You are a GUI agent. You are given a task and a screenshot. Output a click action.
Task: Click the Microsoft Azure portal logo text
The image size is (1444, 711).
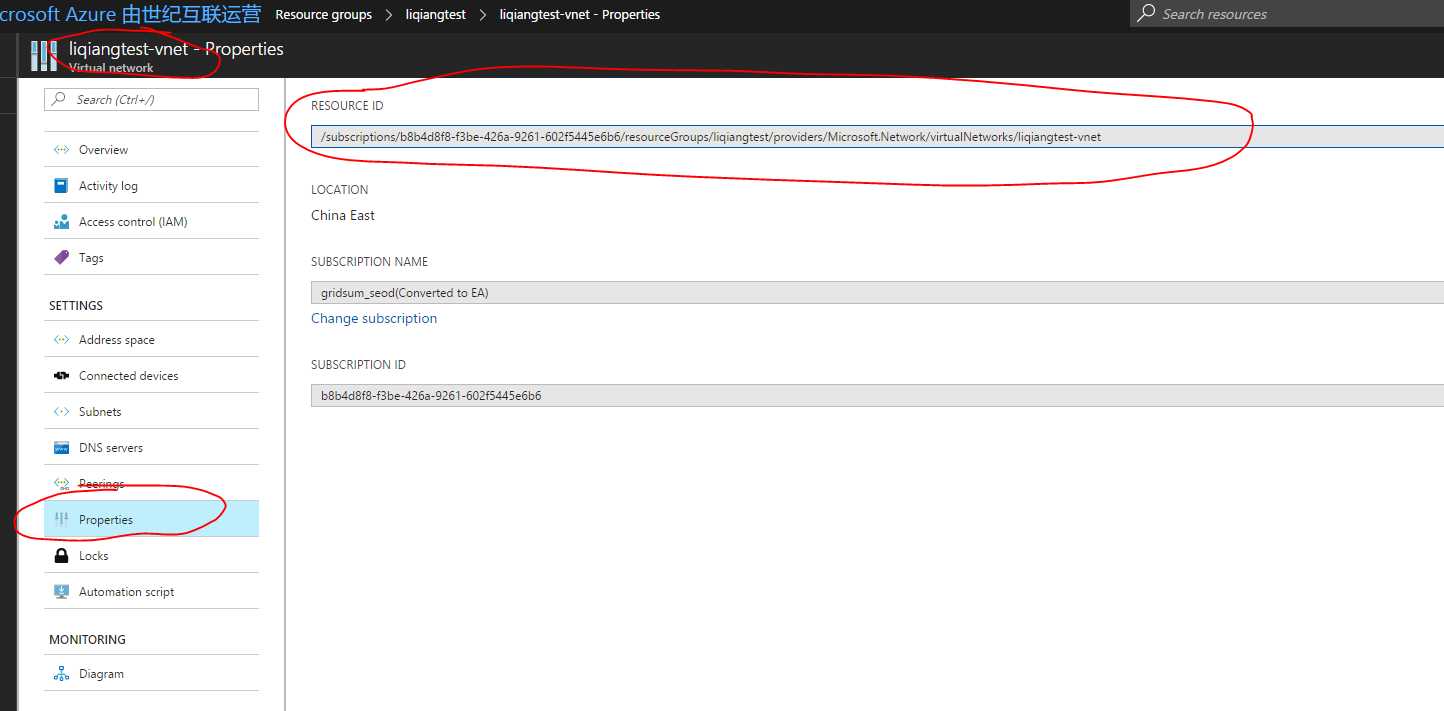130,14
